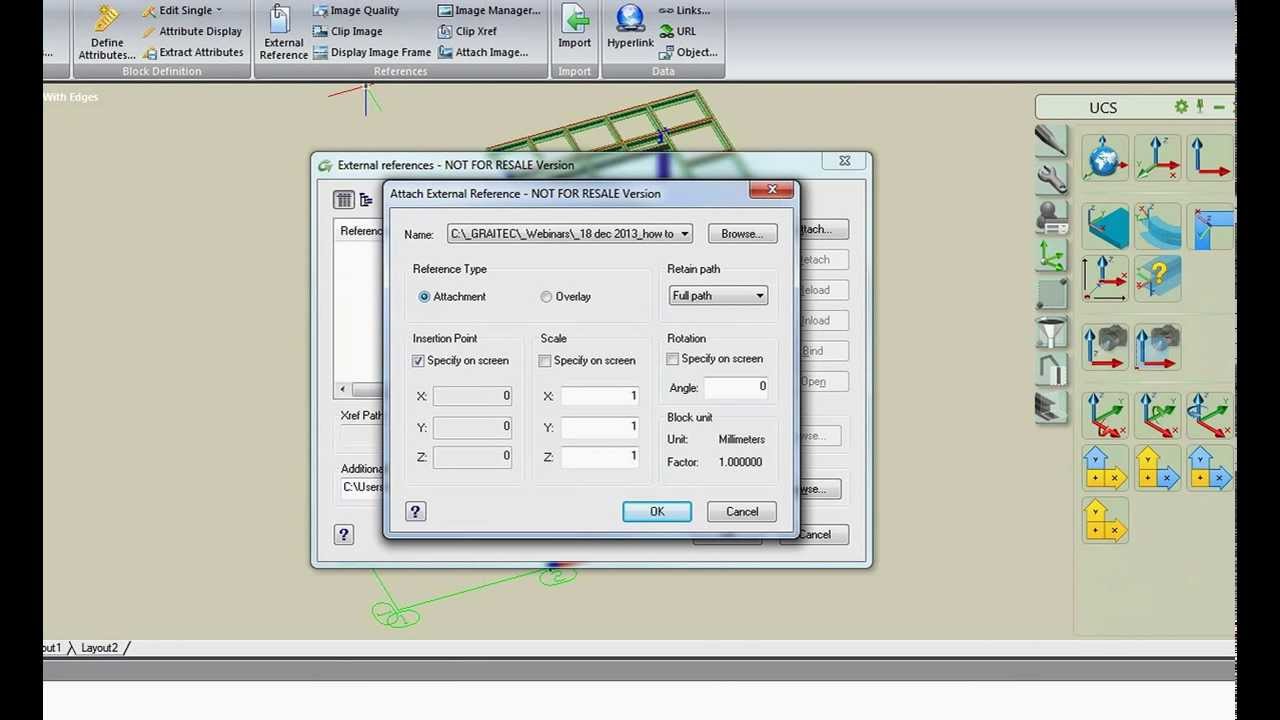
Task: Open UCS palette gear settings icon
Action: [1181, 107]
